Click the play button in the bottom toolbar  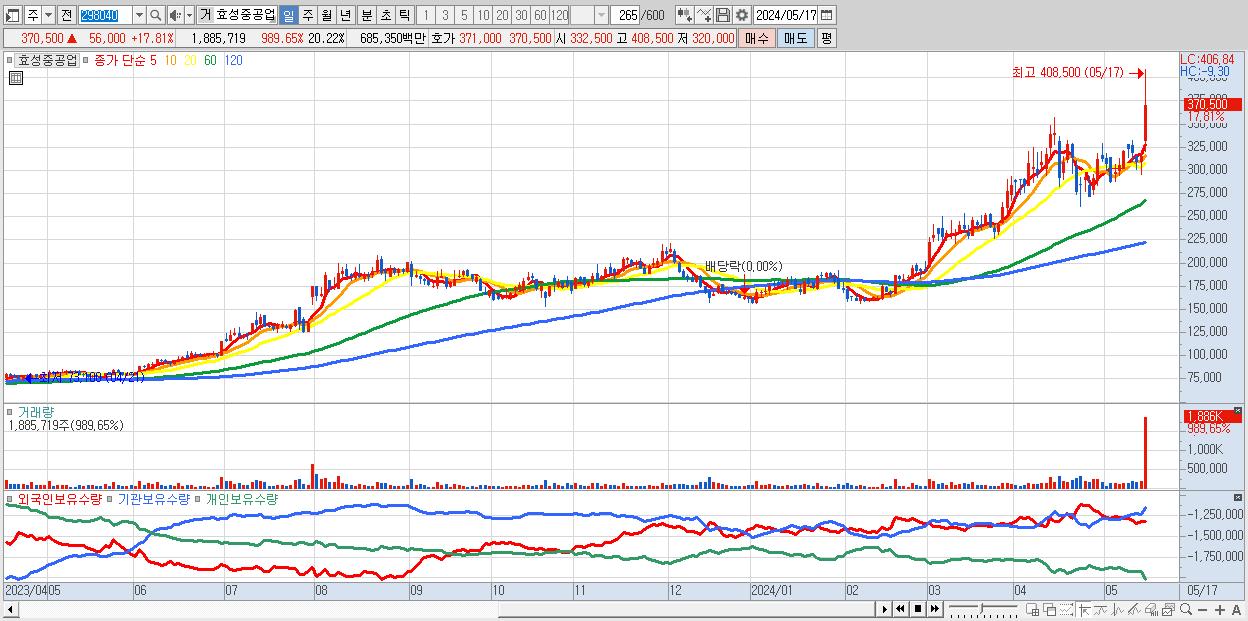[884, 609]
